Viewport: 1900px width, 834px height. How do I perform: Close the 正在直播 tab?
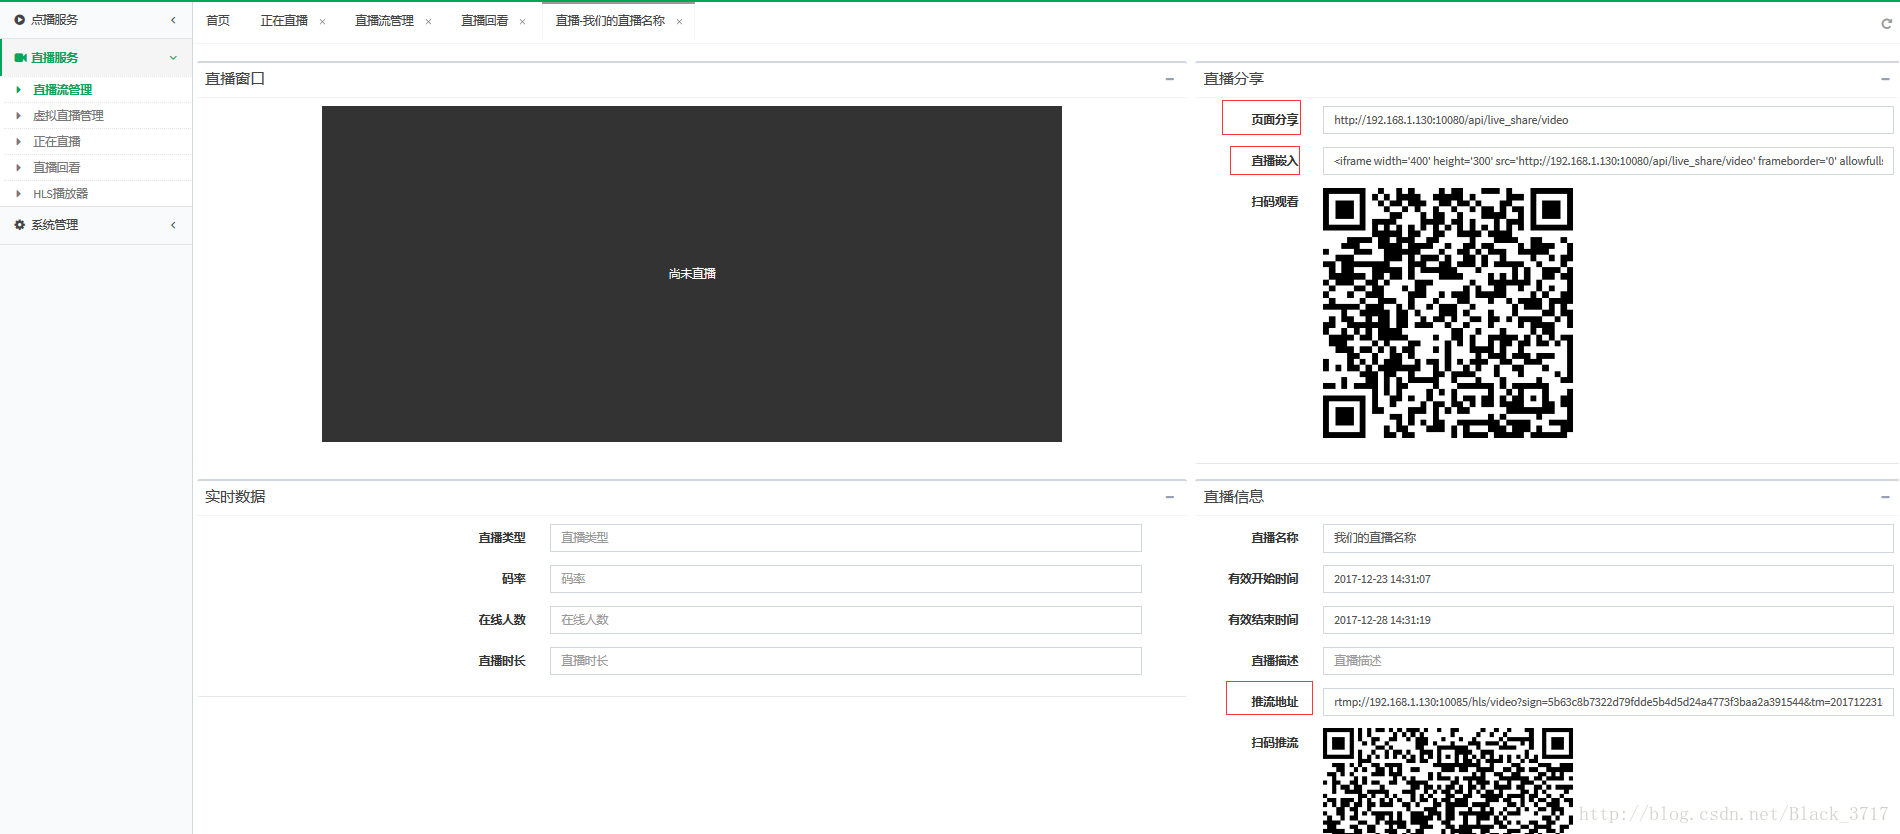[x=322, y=22]
